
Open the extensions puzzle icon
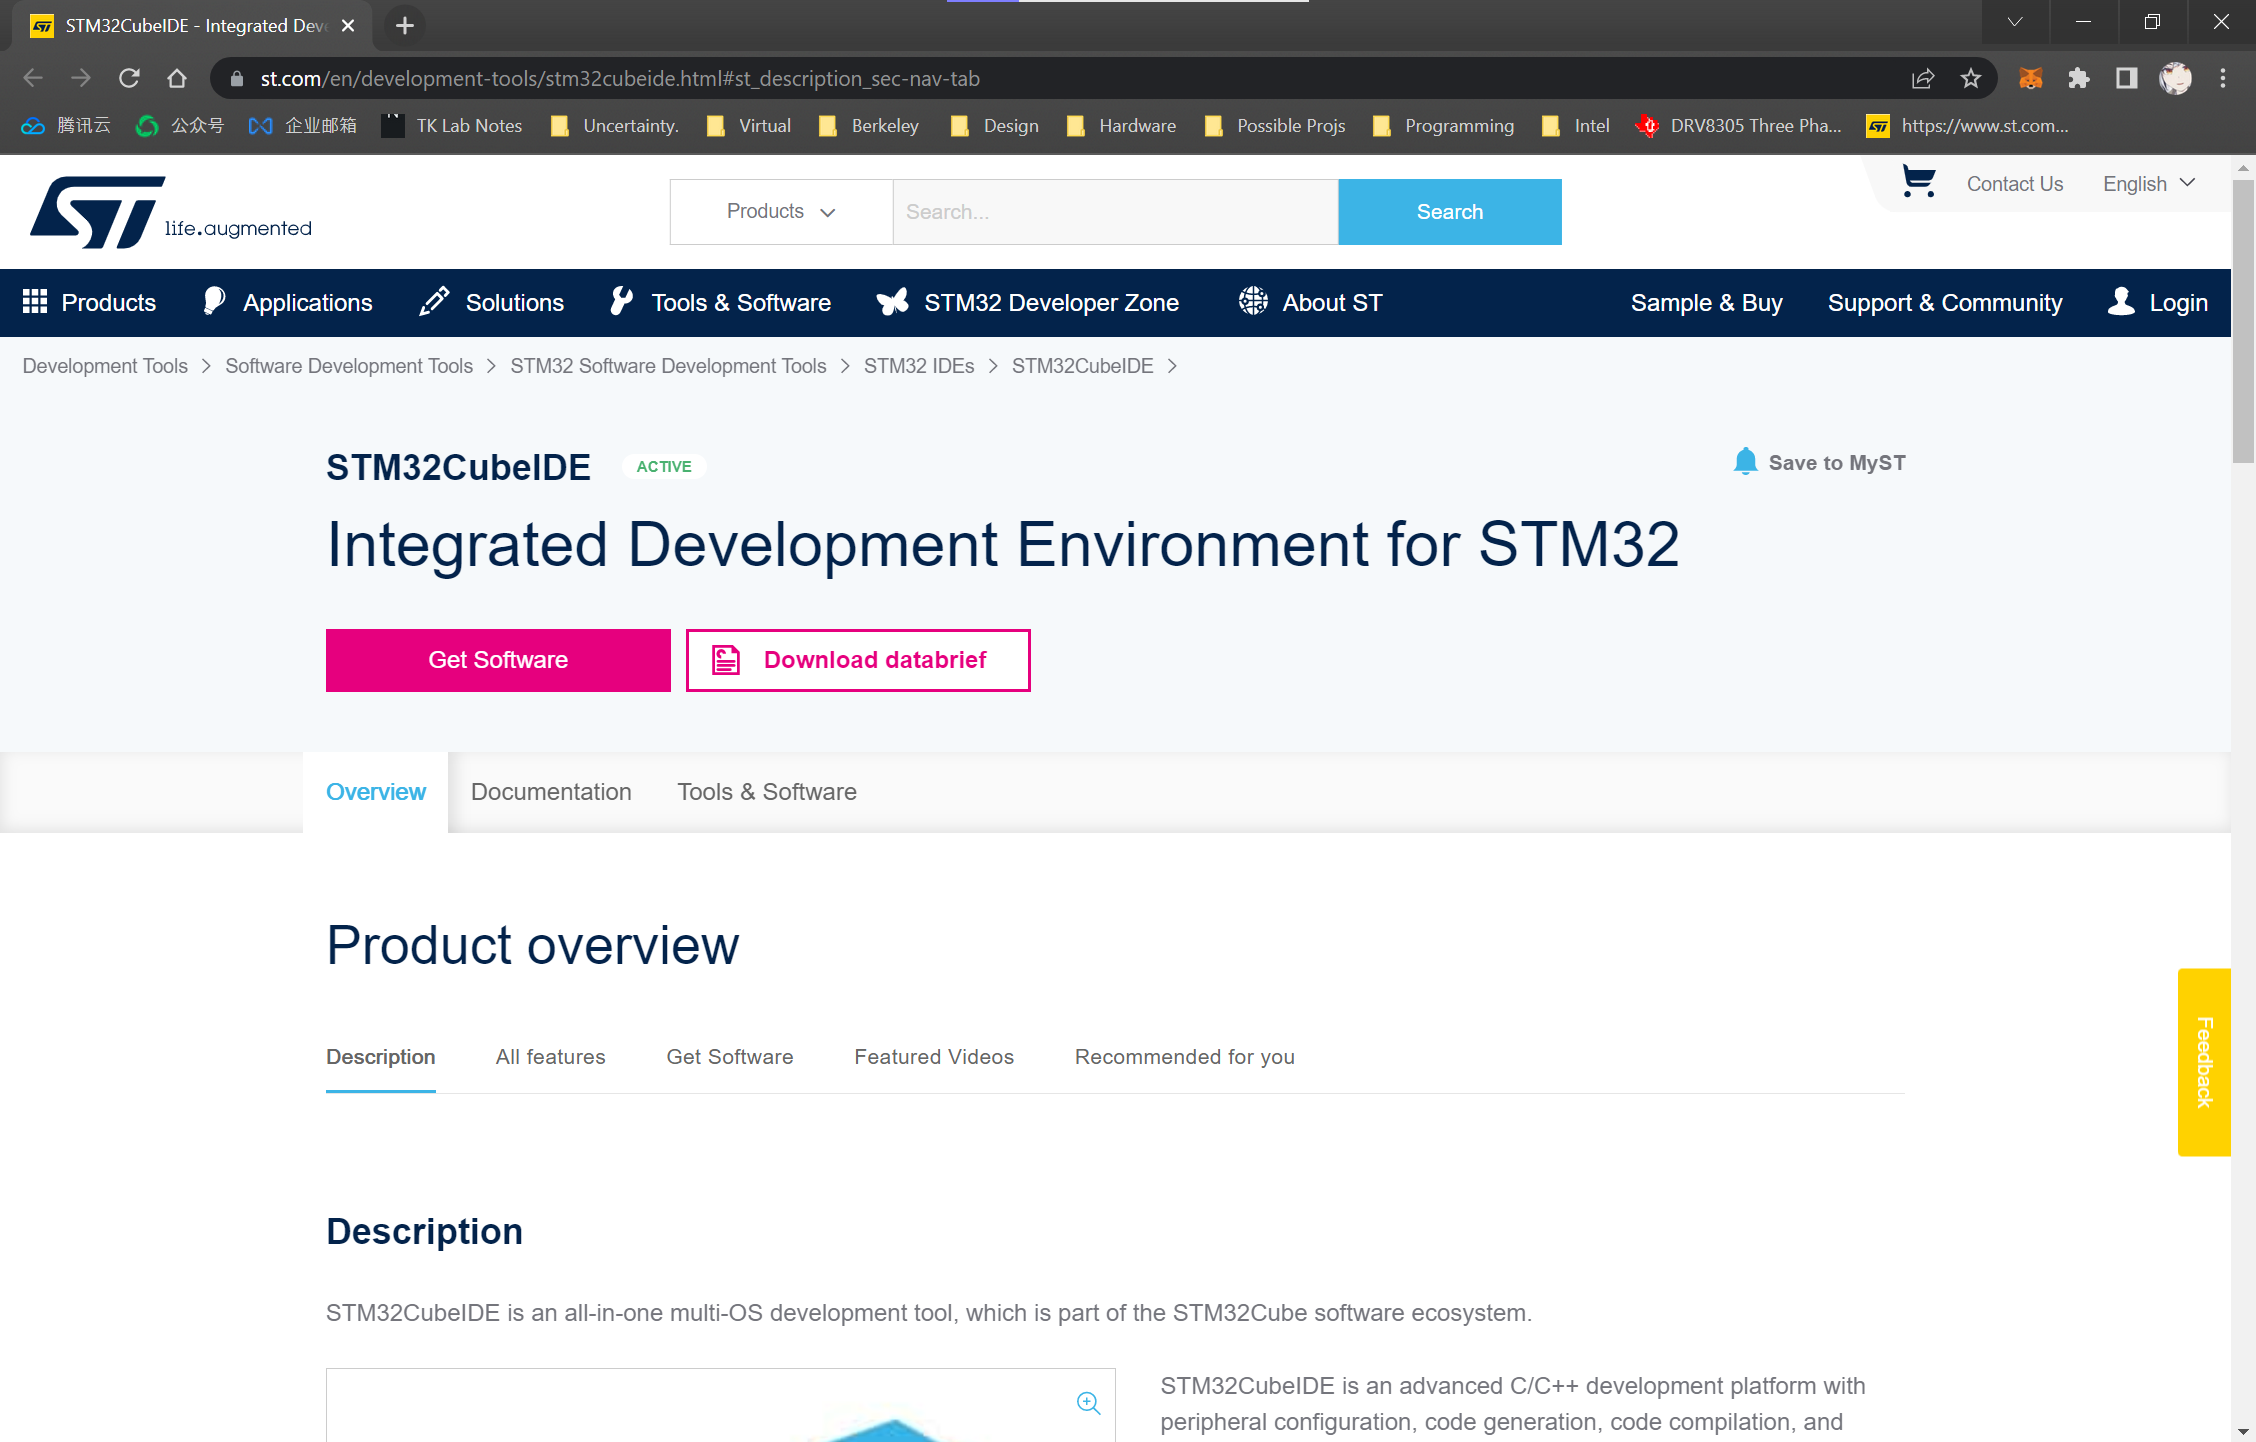pyautogui.click(x=2079, y=78)
